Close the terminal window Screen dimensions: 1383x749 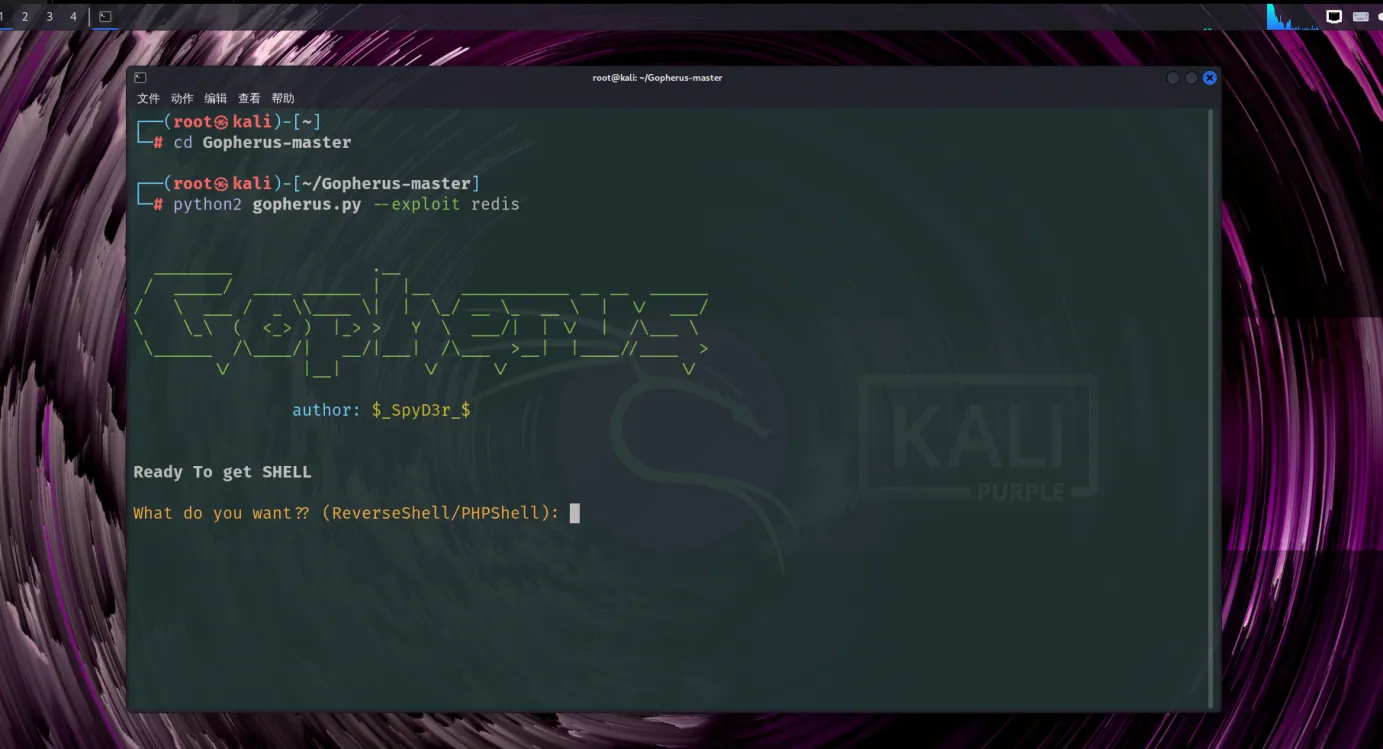click(1209, 78)
